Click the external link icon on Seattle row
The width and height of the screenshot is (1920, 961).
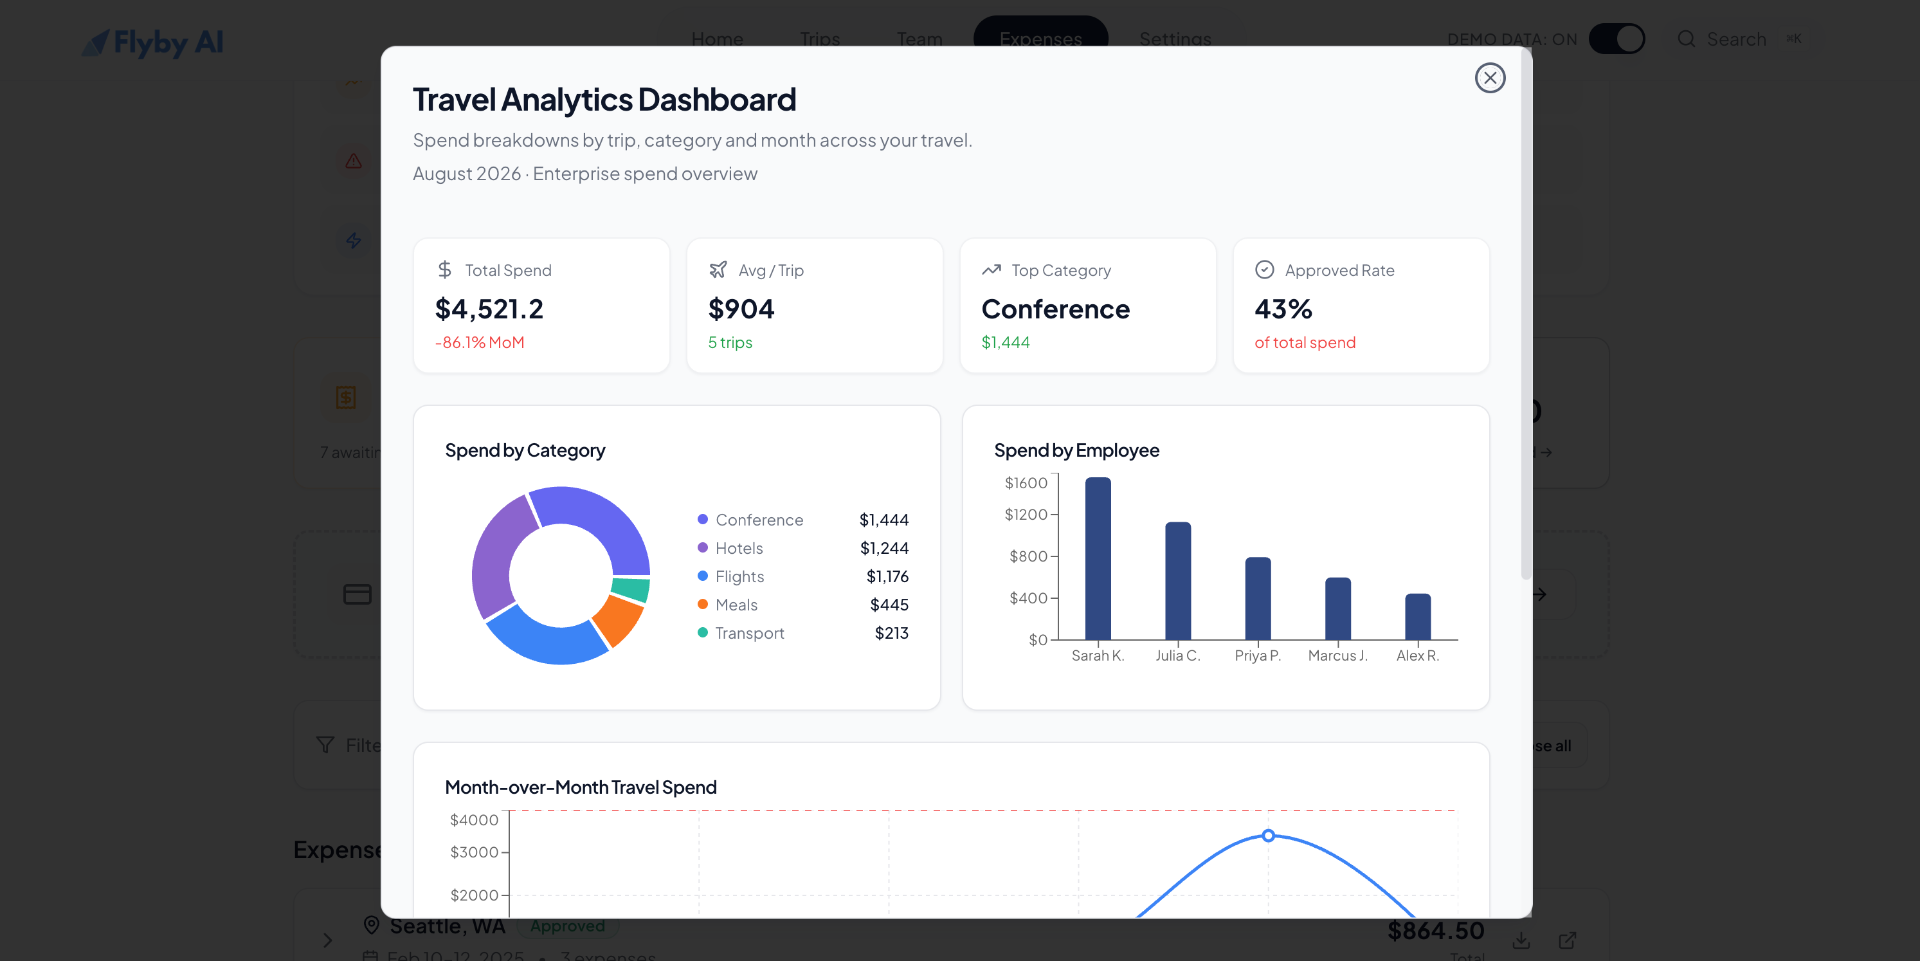tap(1568, 940)
